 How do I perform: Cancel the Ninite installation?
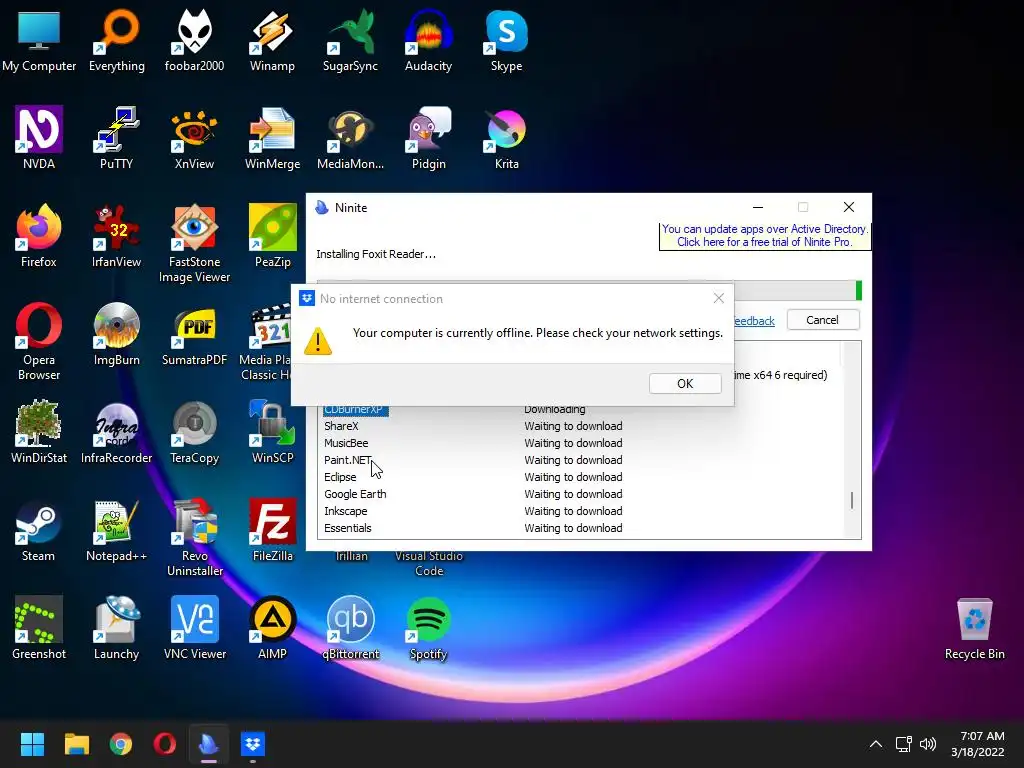click(822, 320)
